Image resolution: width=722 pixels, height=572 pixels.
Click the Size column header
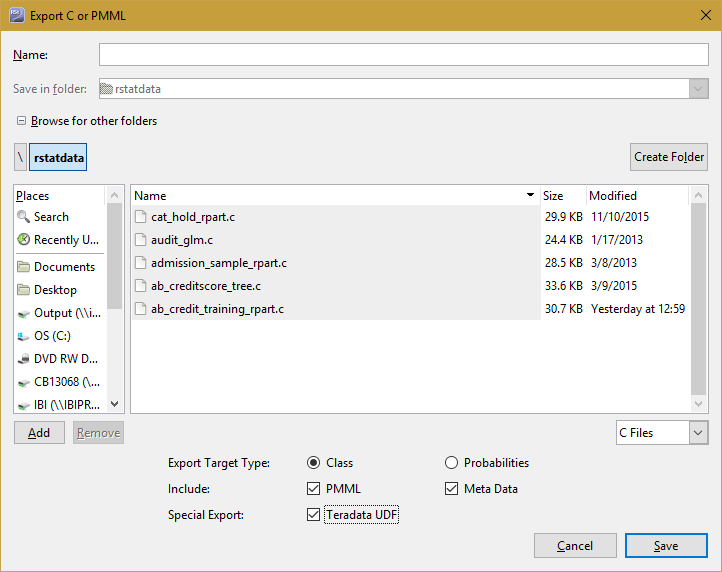pos(563,195)
